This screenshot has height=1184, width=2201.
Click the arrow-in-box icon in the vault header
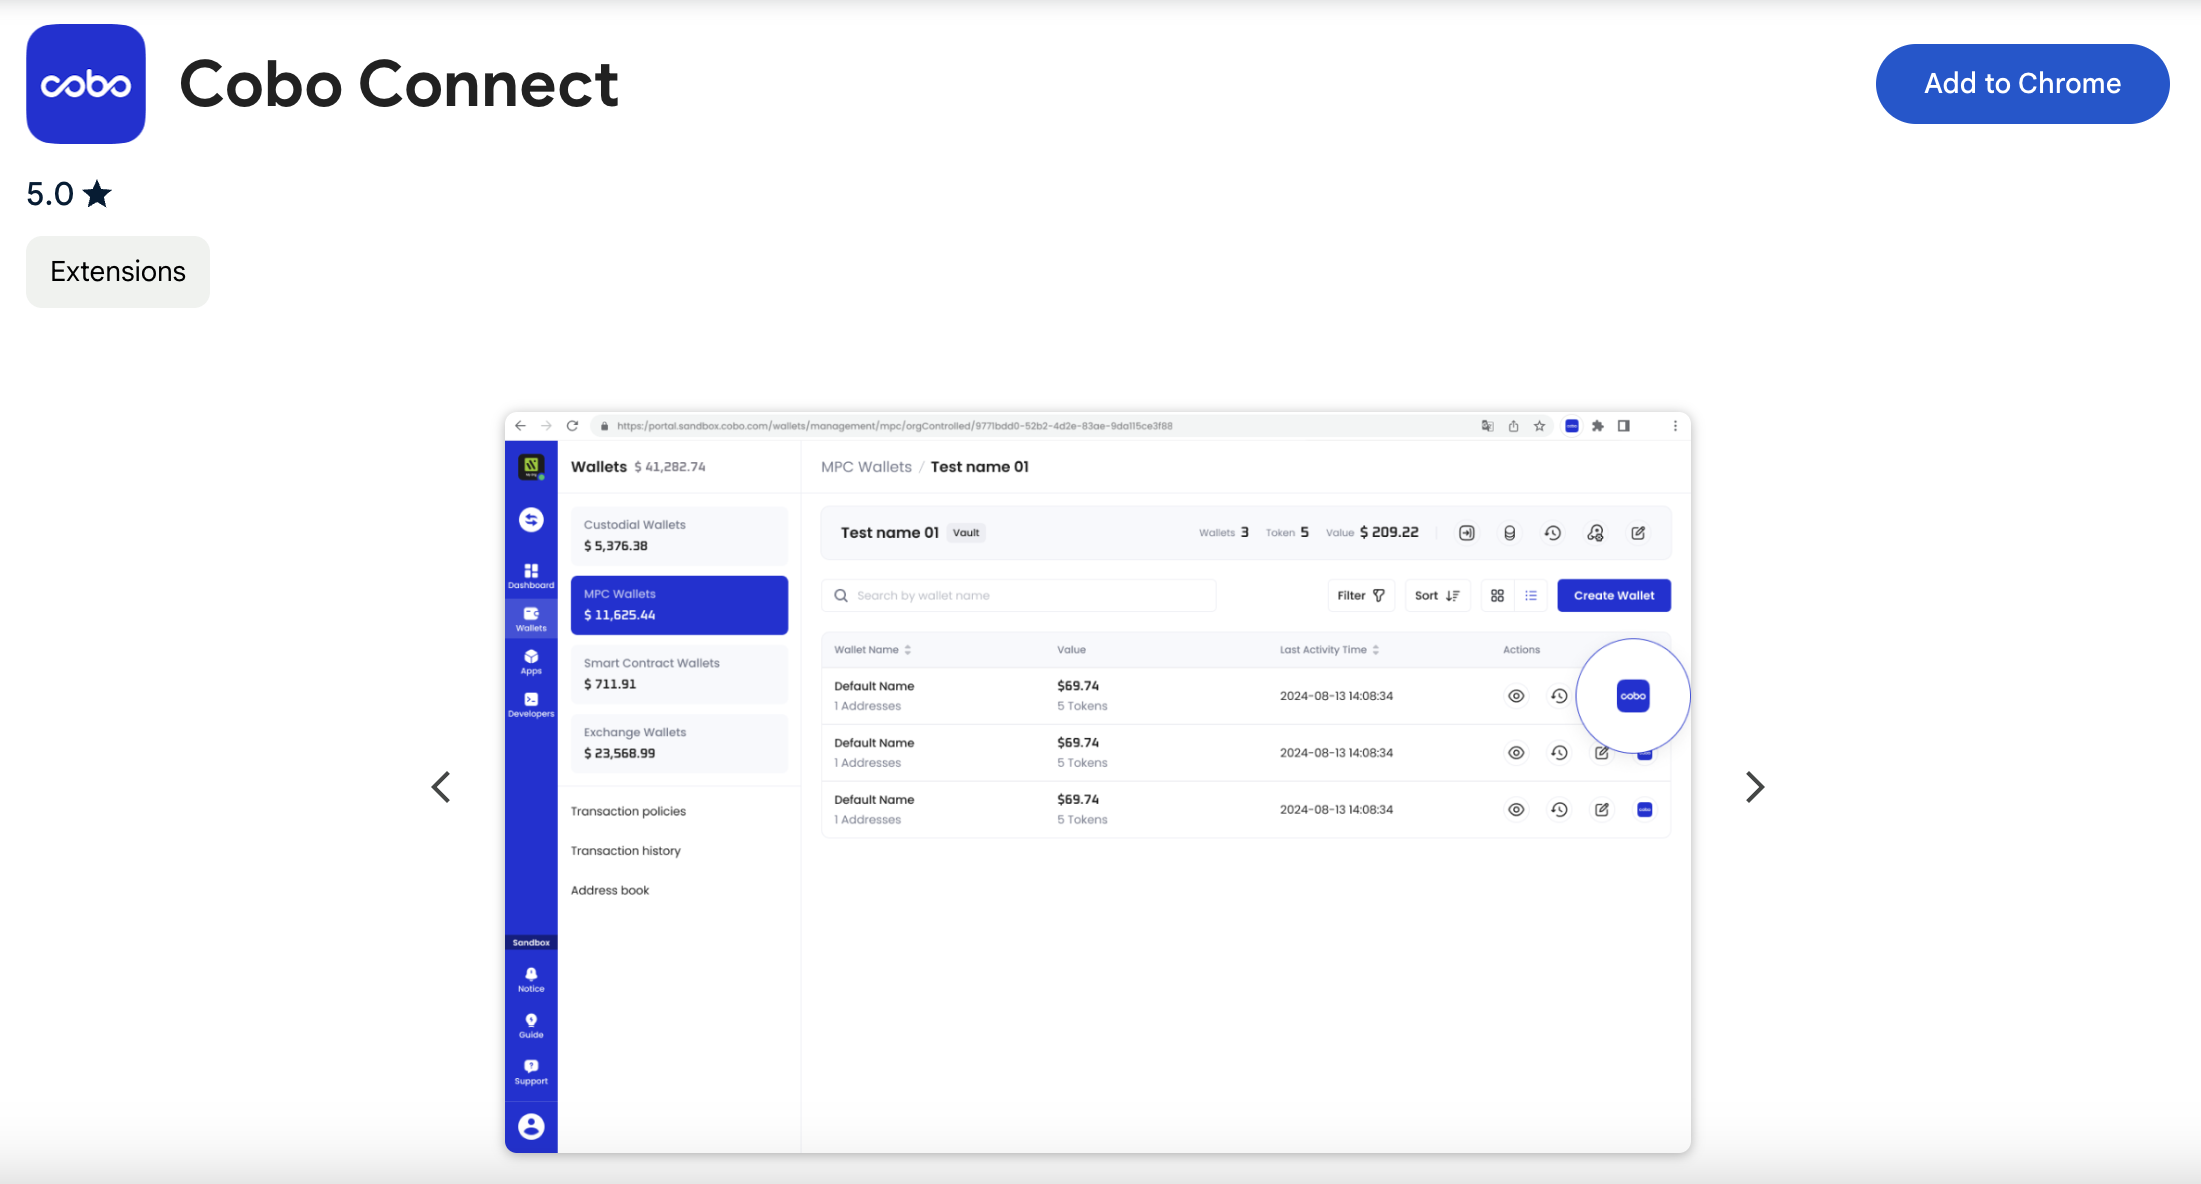[x=1467, y=533]
